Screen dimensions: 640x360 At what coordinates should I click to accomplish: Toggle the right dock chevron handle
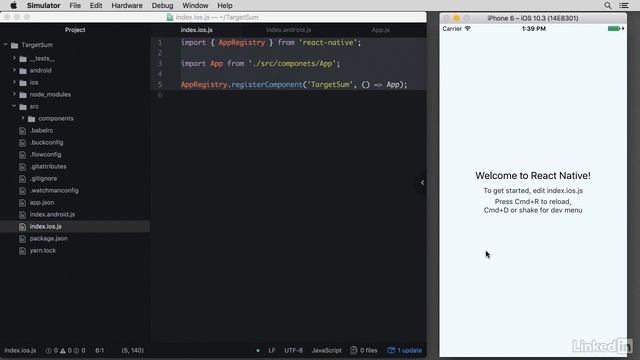(x=422, y=182)
